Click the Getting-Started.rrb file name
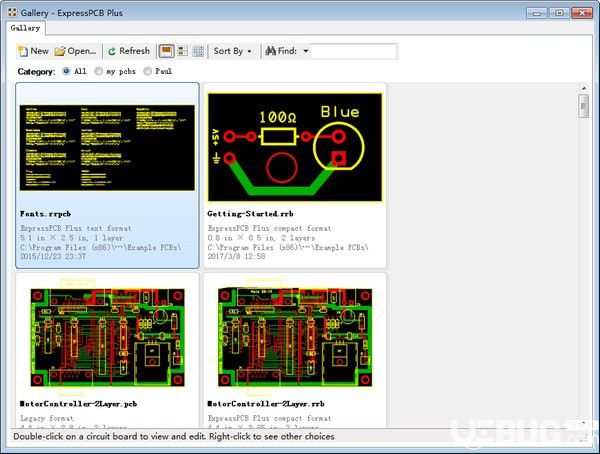The width and height of the screenshot is (600, 454). (x=250, y=214)
